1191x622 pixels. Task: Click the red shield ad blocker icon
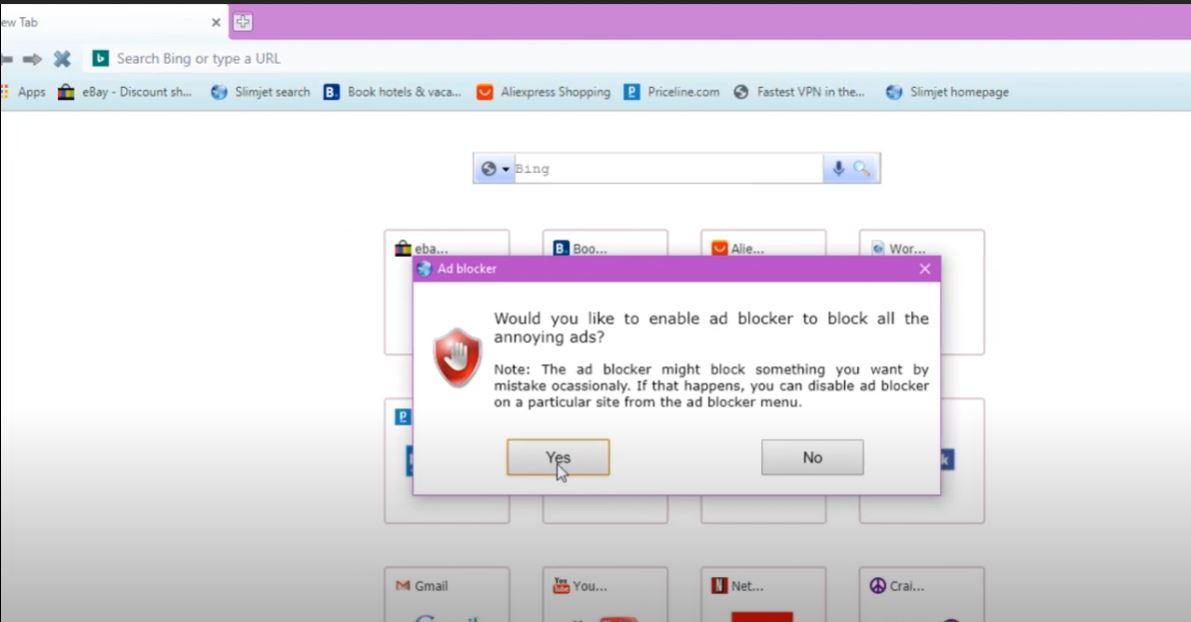point(457,358)
